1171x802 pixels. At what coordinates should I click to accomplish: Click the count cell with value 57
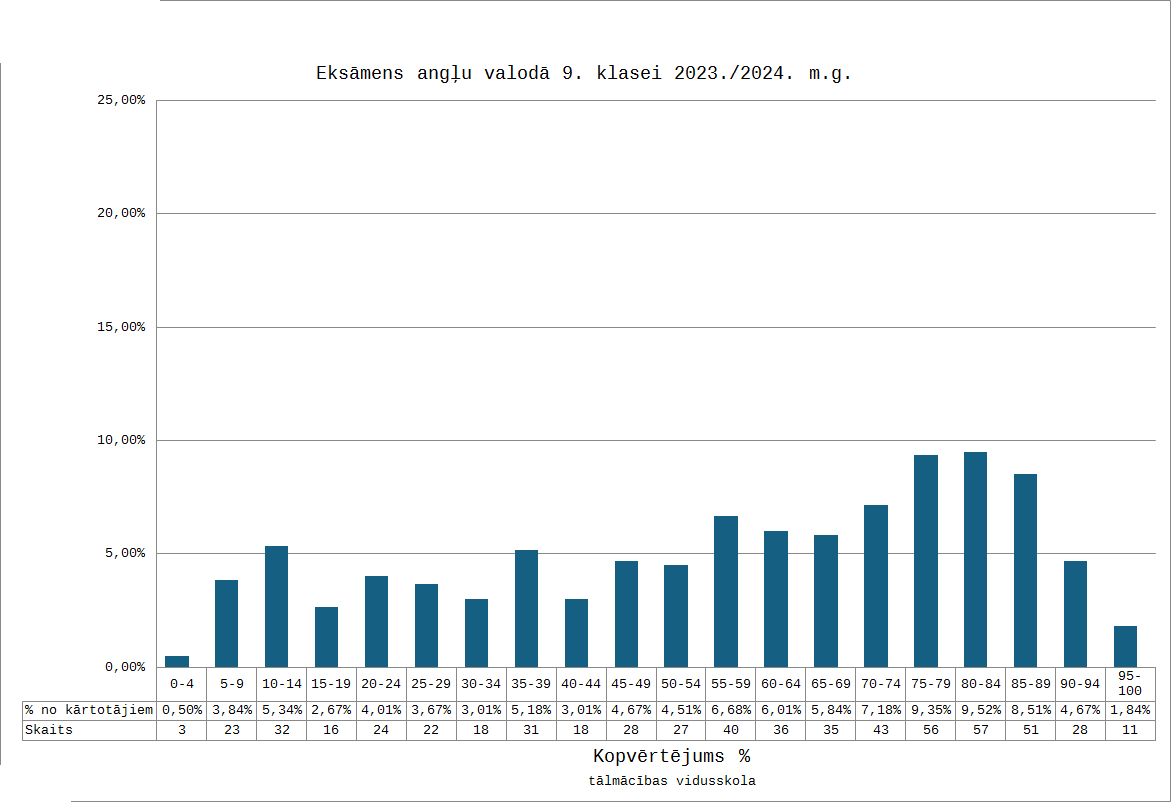[x=980, y=730]
